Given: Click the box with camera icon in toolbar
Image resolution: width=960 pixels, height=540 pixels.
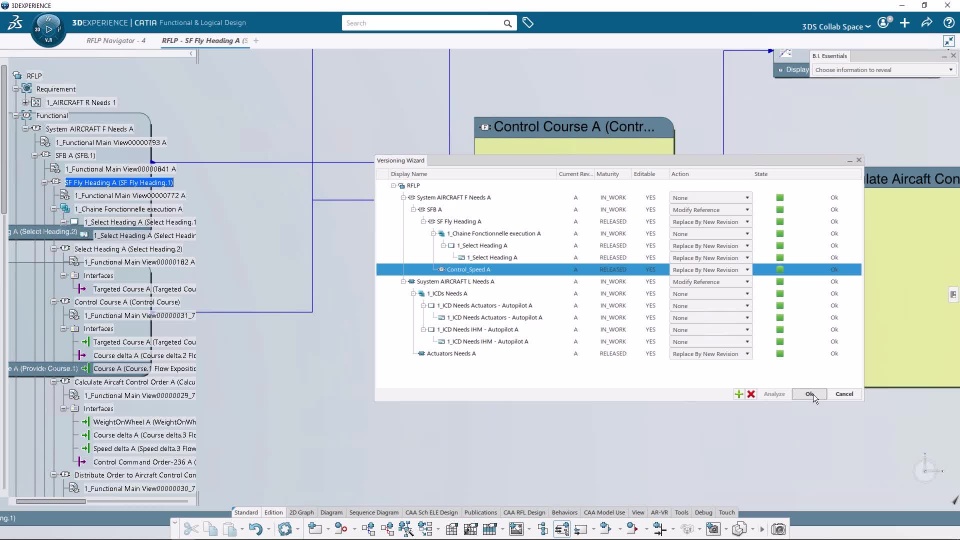Looking at the screenshot, I should (x=713, y=528).
